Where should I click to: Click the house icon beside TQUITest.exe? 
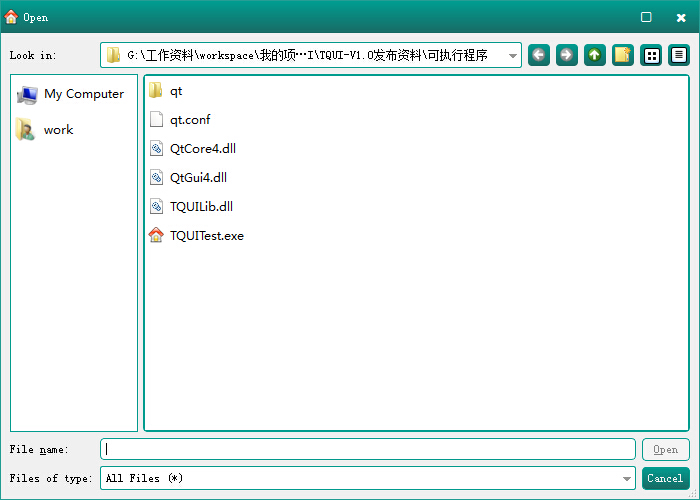pyautogui.click(x=156, y=235)
